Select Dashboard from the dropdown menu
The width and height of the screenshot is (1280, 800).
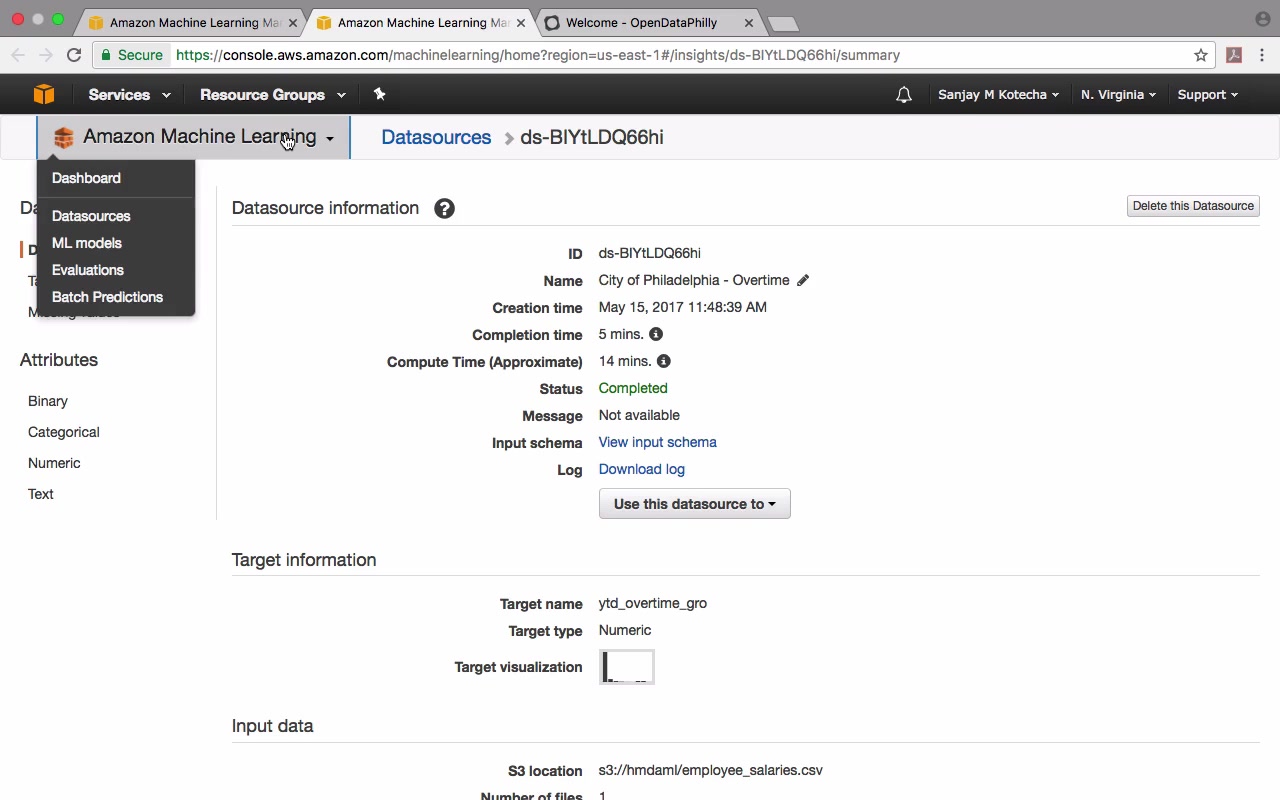(x=86, y=178)
